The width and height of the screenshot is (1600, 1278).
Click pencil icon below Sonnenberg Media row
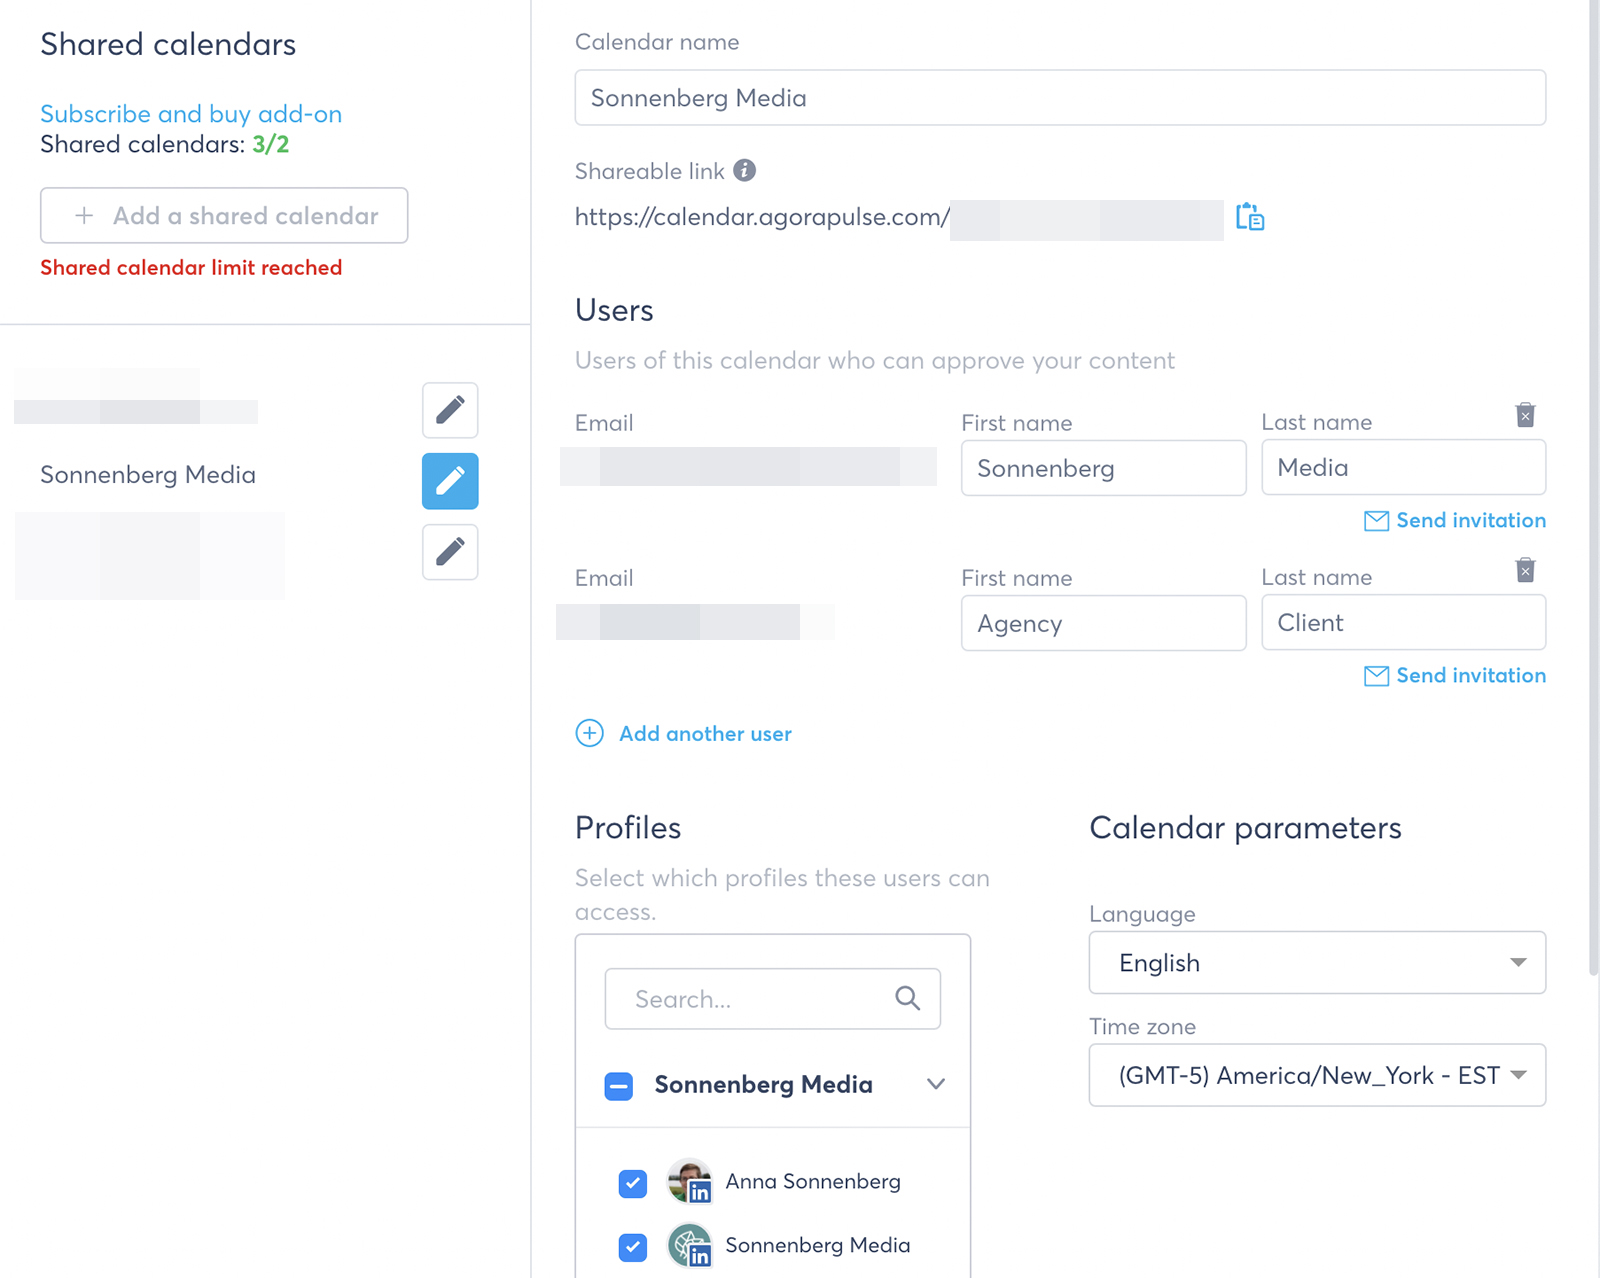click(x=450, y=552)
